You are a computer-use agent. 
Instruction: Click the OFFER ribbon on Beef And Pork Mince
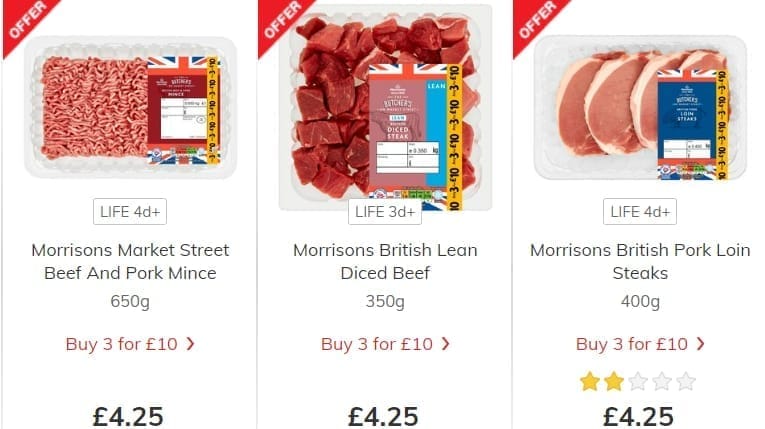click(25, 22)
